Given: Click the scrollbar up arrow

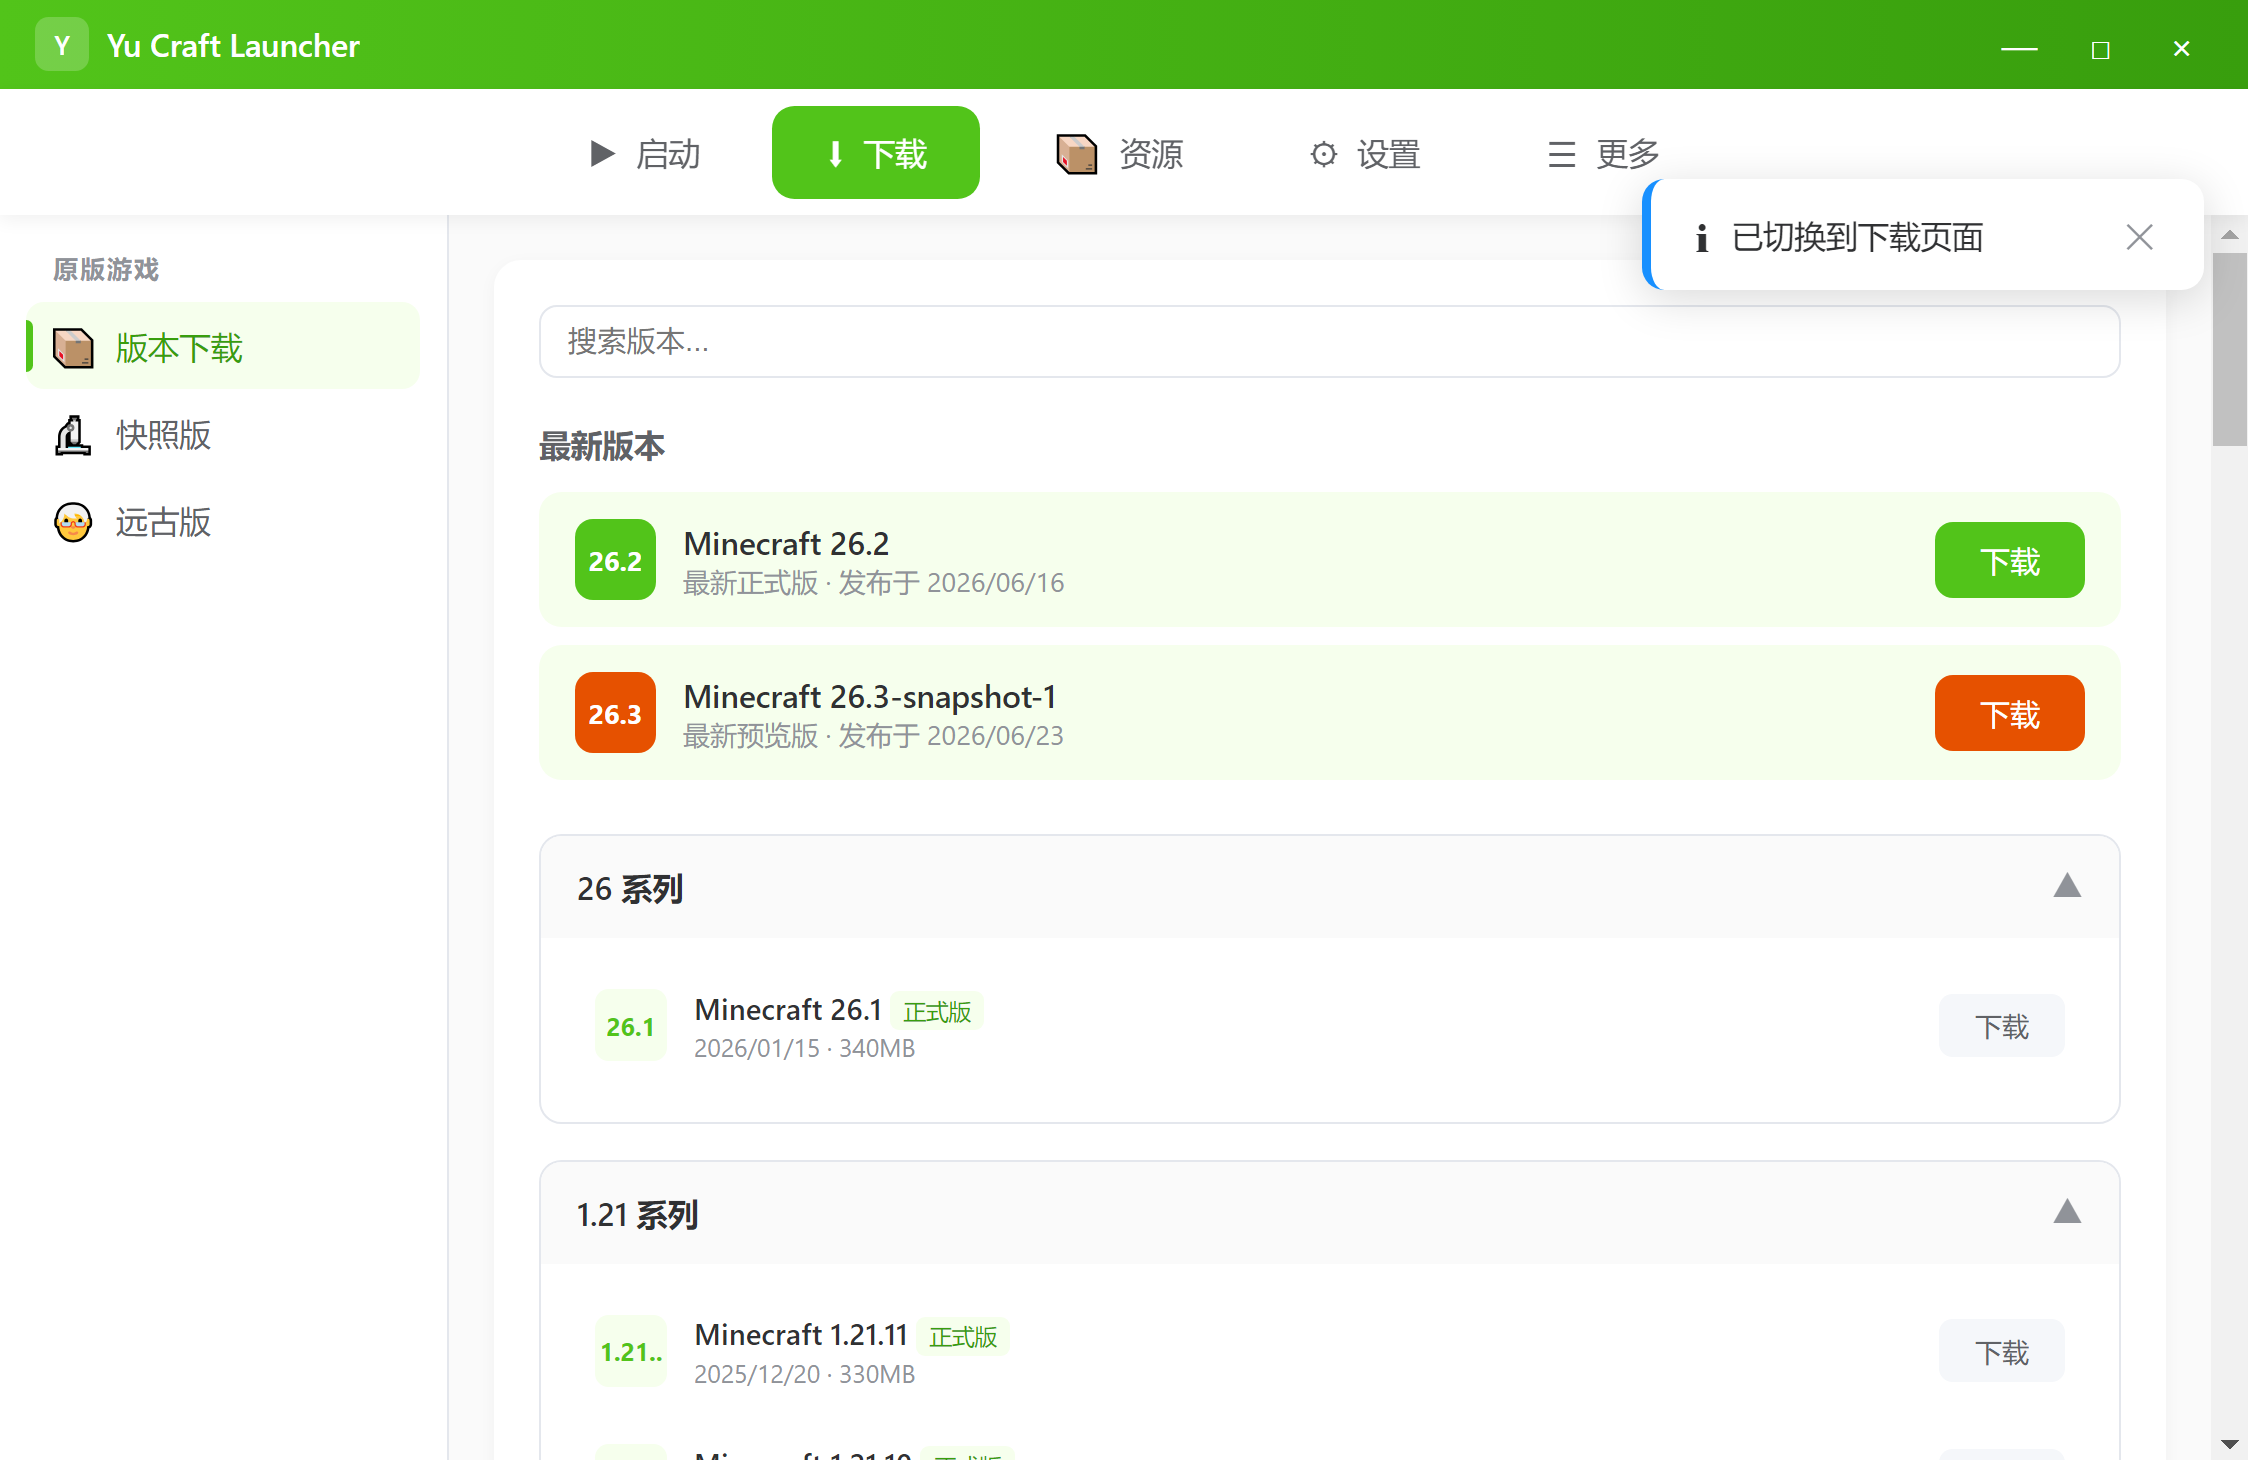Looking at the screenshot, I should [x=2230, y=235].
